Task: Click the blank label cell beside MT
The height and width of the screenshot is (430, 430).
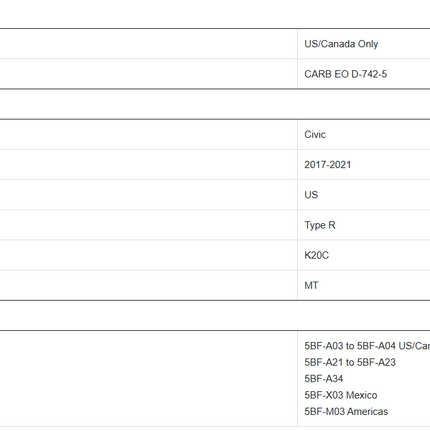Action: click(x=149, y=285)
